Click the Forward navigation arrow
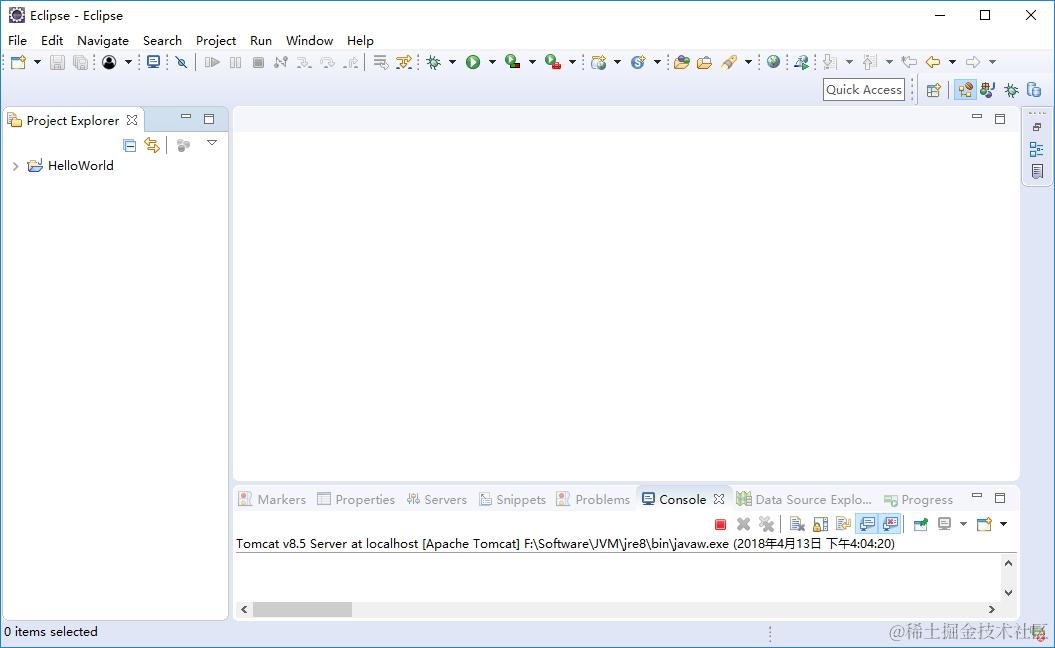1055x648 pixels. 973,63
